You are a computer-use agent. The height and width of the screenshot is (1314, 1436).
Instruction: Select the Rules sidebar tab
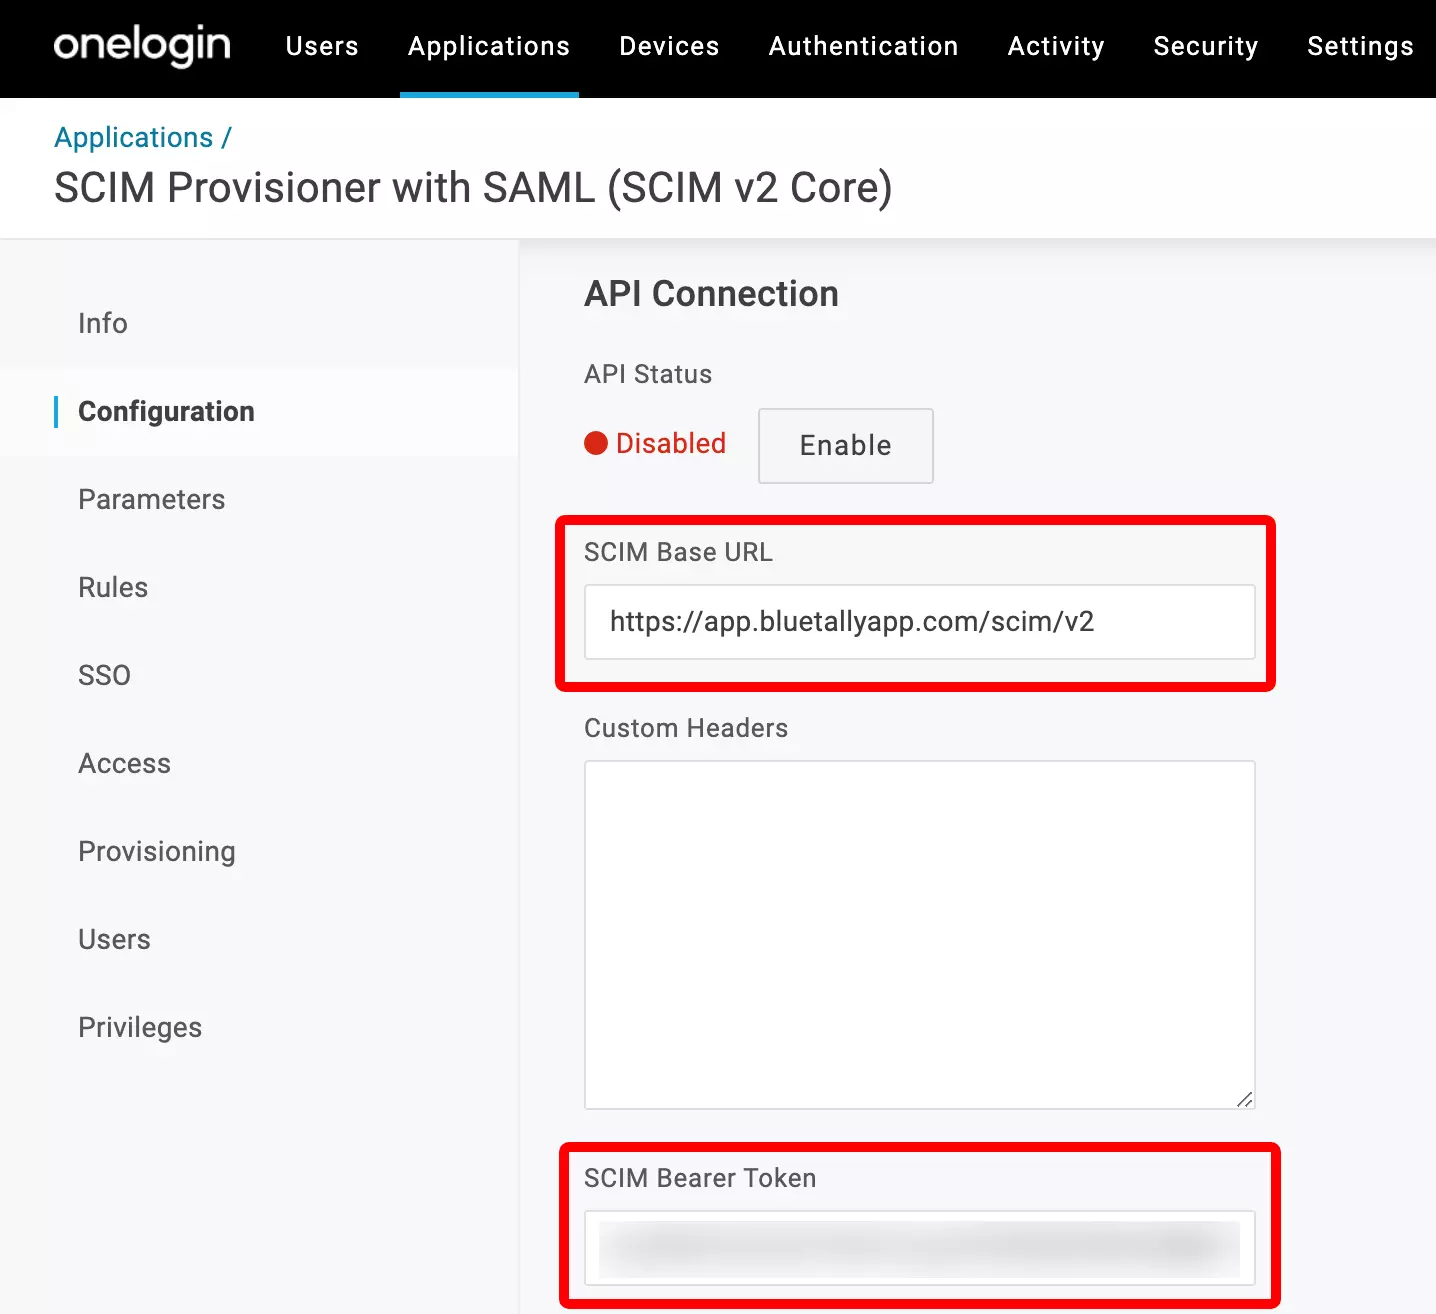tap(113, 587)
